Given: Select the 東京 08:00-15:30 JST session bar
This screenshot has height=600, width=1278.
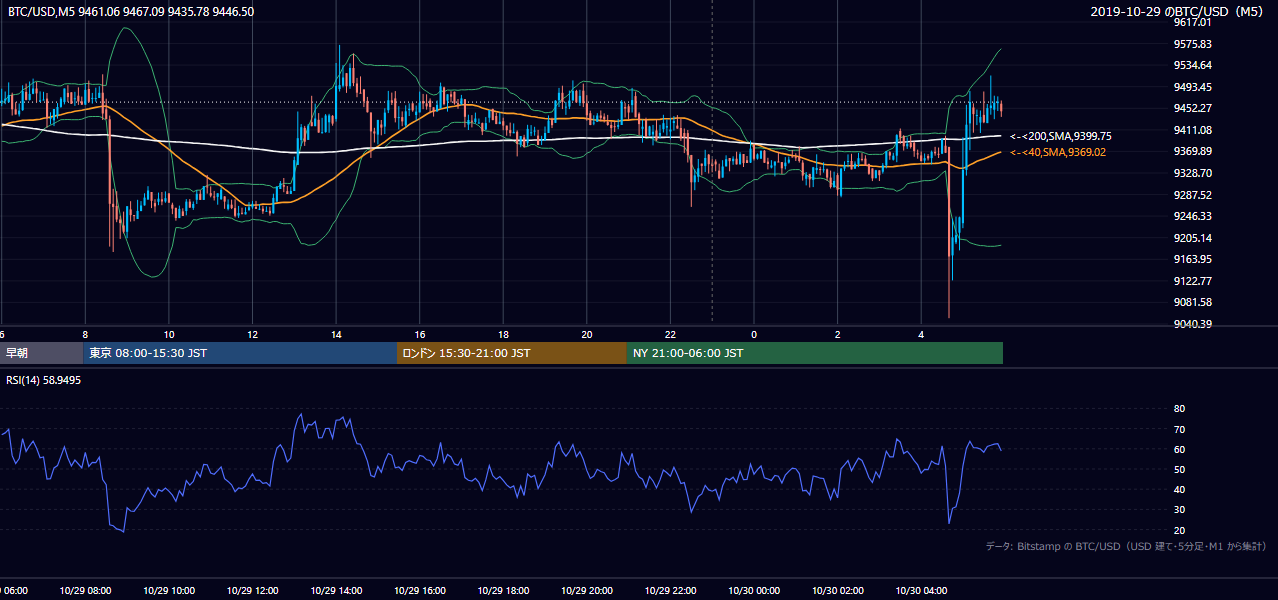Looking at the screenshot, I should tap(240, 353).
